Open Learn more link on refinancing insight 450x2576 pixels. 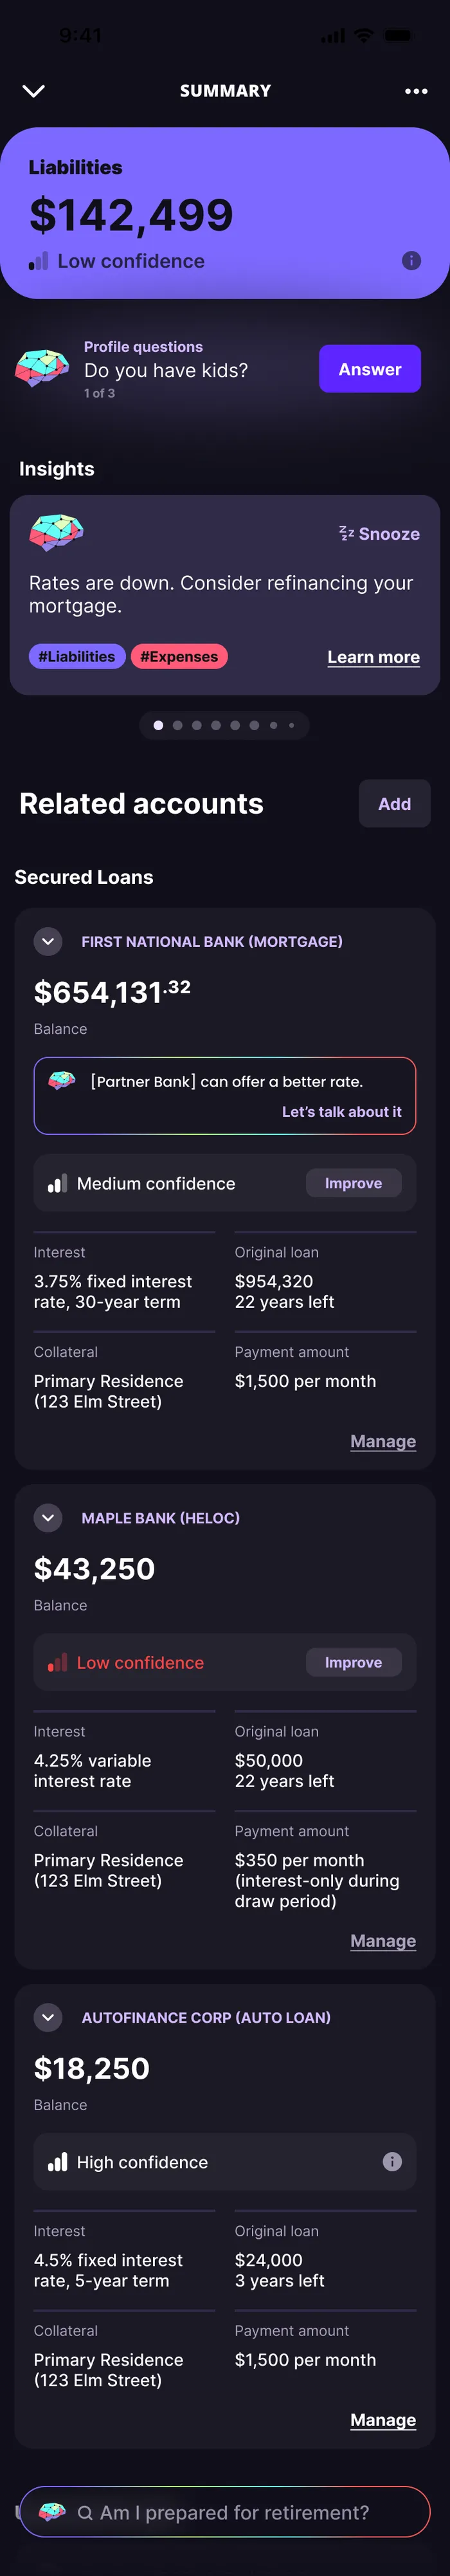[x=374, y=657]
